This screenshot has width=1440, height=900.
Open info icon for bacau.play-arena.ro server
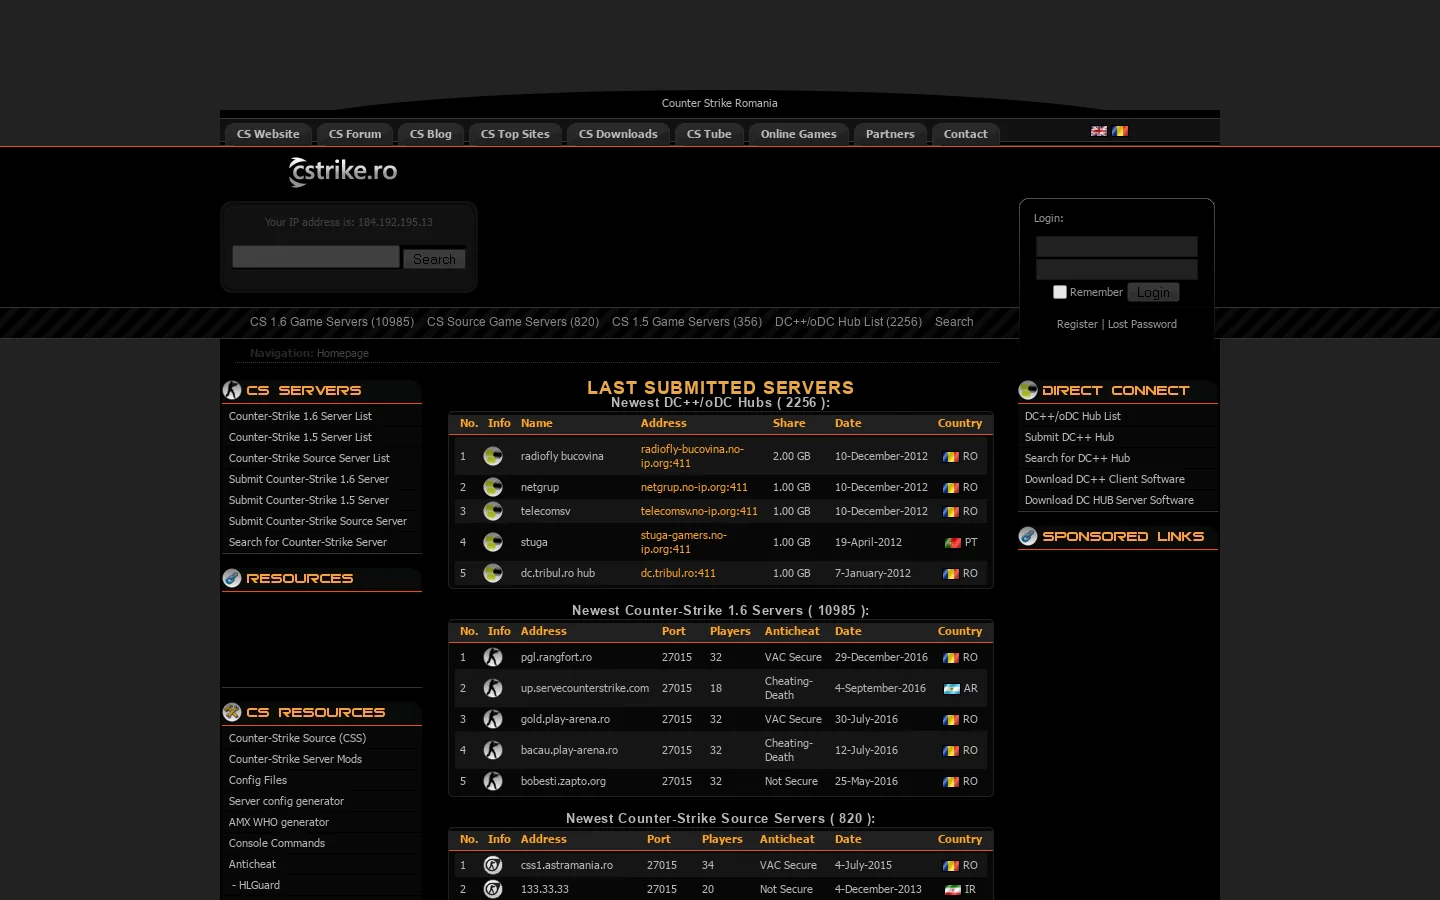(x=493, y=750)
